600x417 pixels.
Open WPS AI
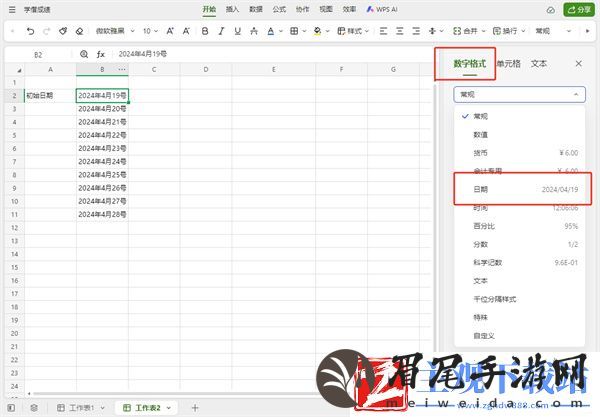click(x=382, y=10)
